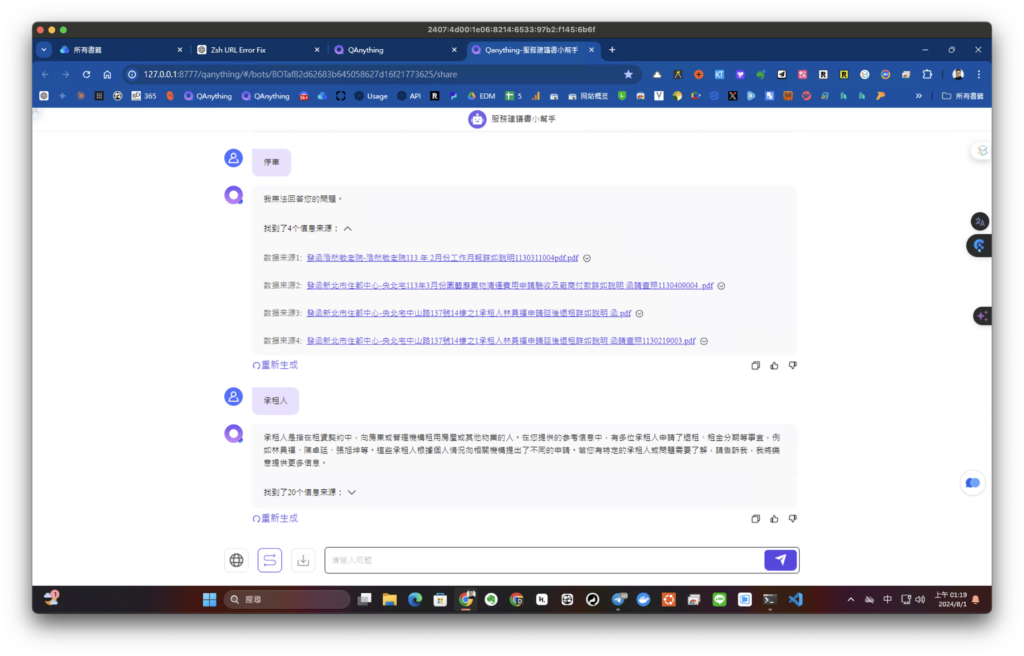1024x656 pixels.
Task: Click the taskbar search box
Action: (286, 600)
